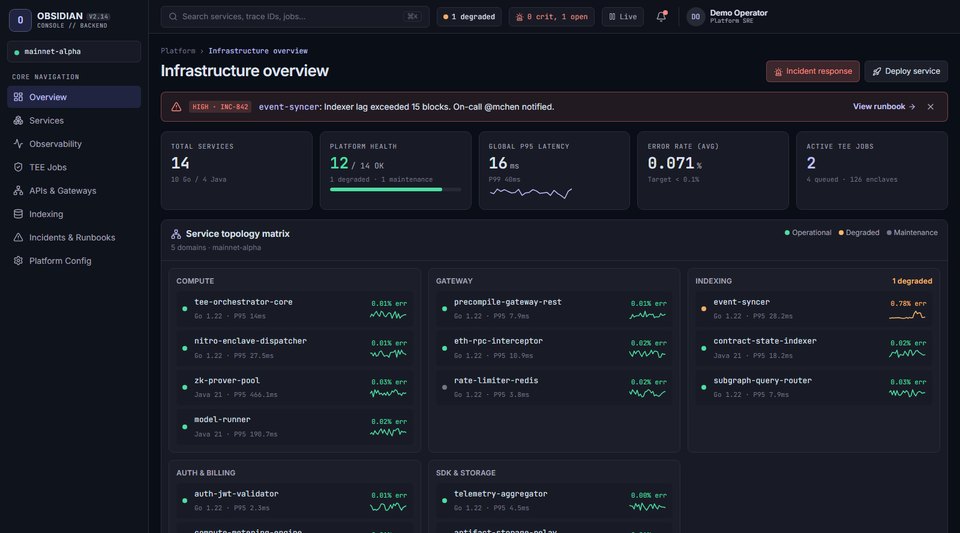This screenshot has height=533, width=960.
Task: Open the telemetry-aggregator service row
Action: click(554, 501)
